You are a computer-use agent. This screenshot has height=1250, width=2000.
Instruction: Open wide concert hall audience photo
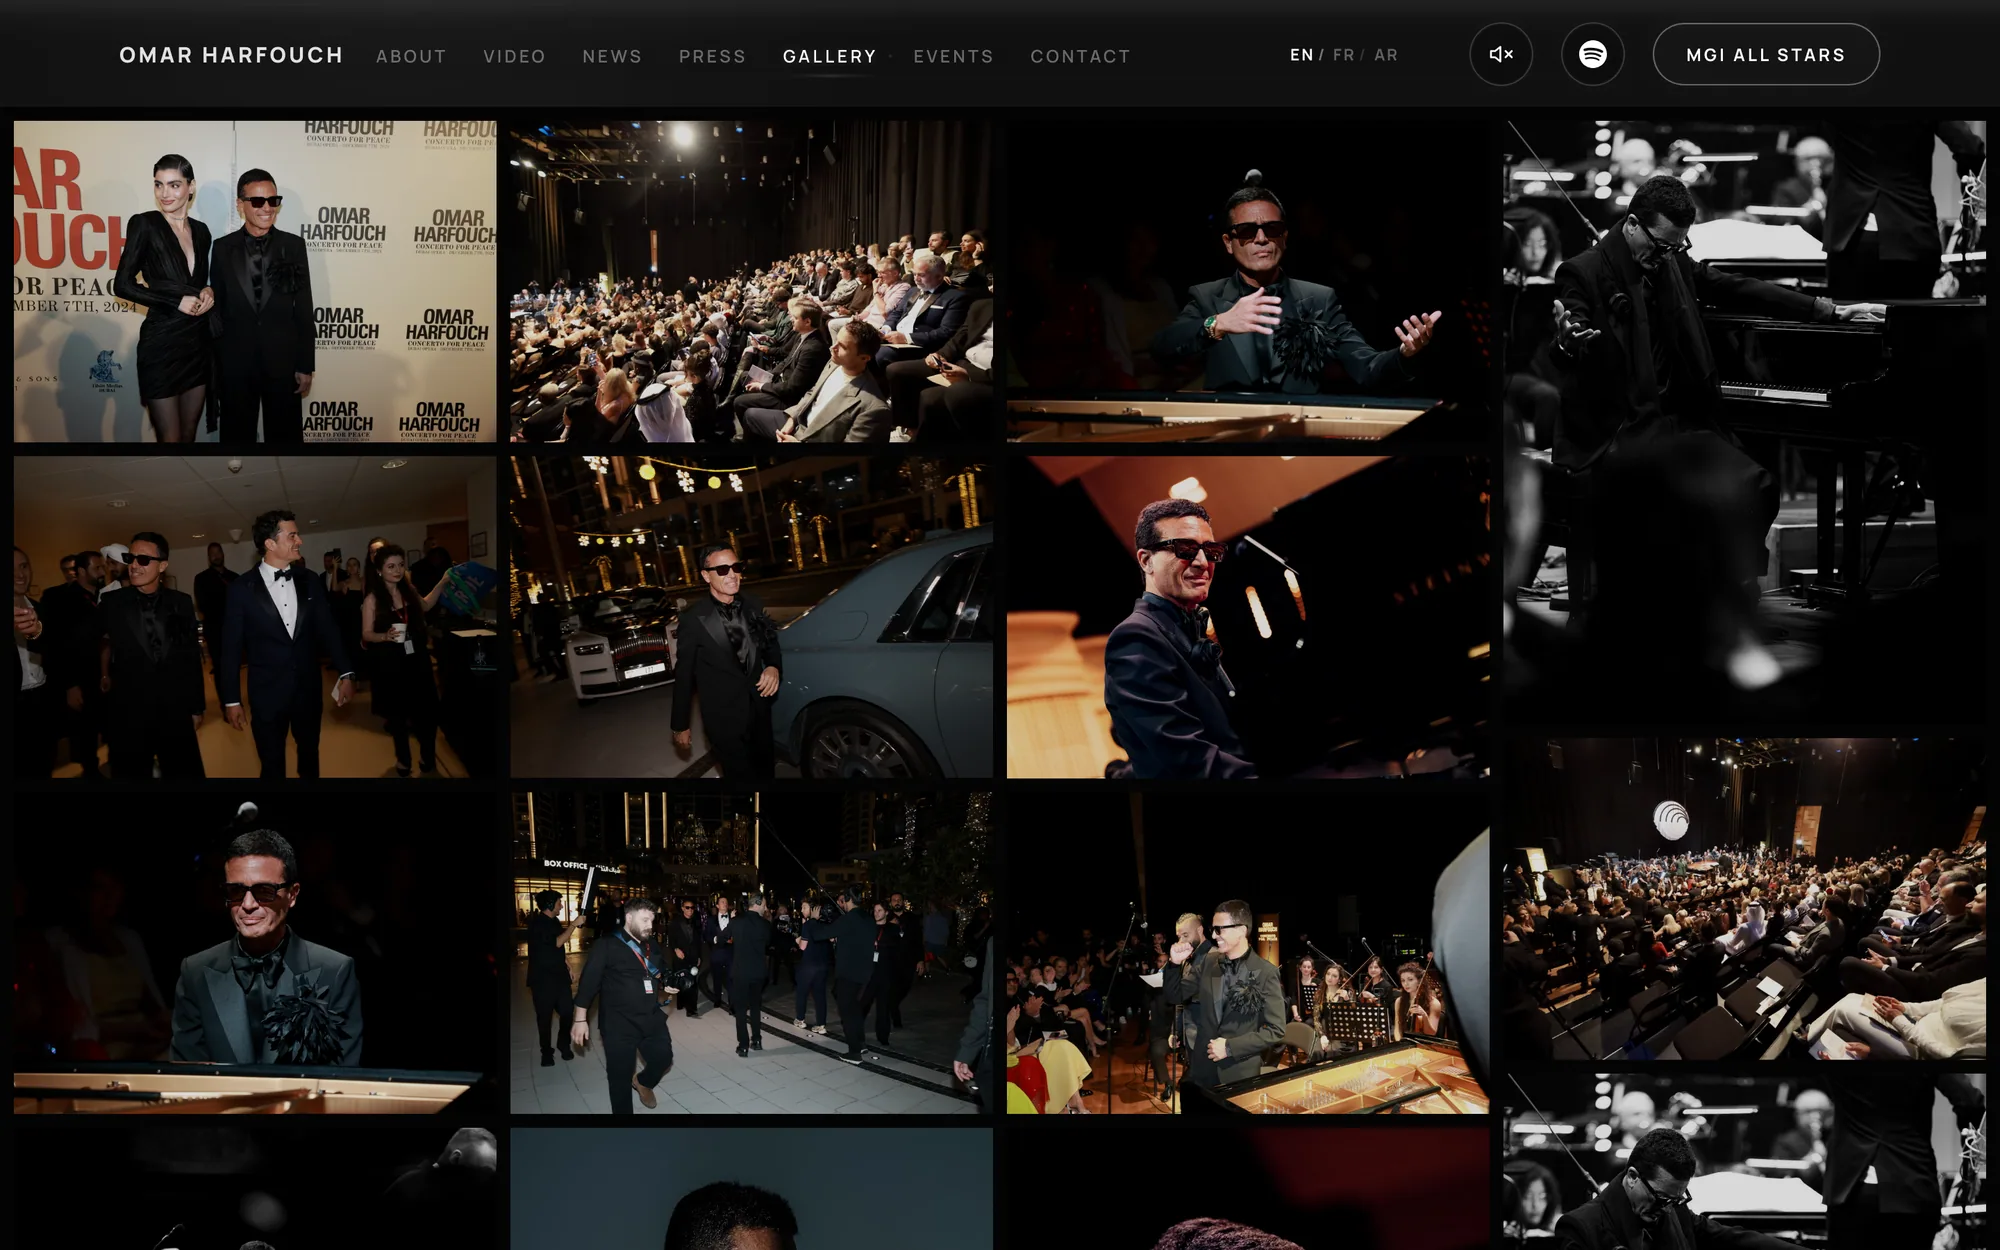click(1744, 899)
